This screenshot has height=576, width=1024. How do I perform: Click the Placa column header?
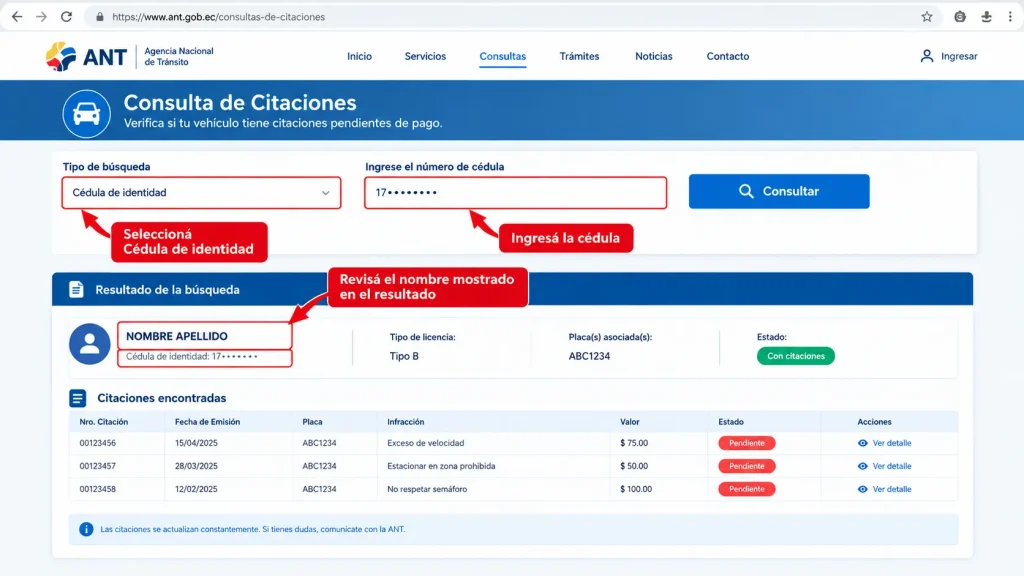[x=312, y=422]
